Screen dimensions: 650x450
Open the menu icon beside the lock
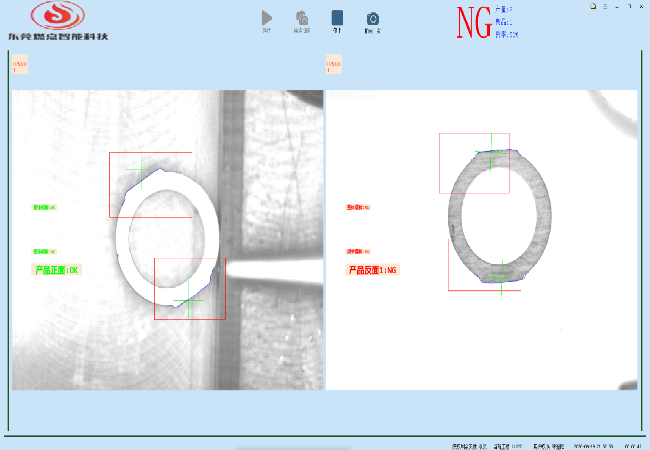tap(603, 6)
